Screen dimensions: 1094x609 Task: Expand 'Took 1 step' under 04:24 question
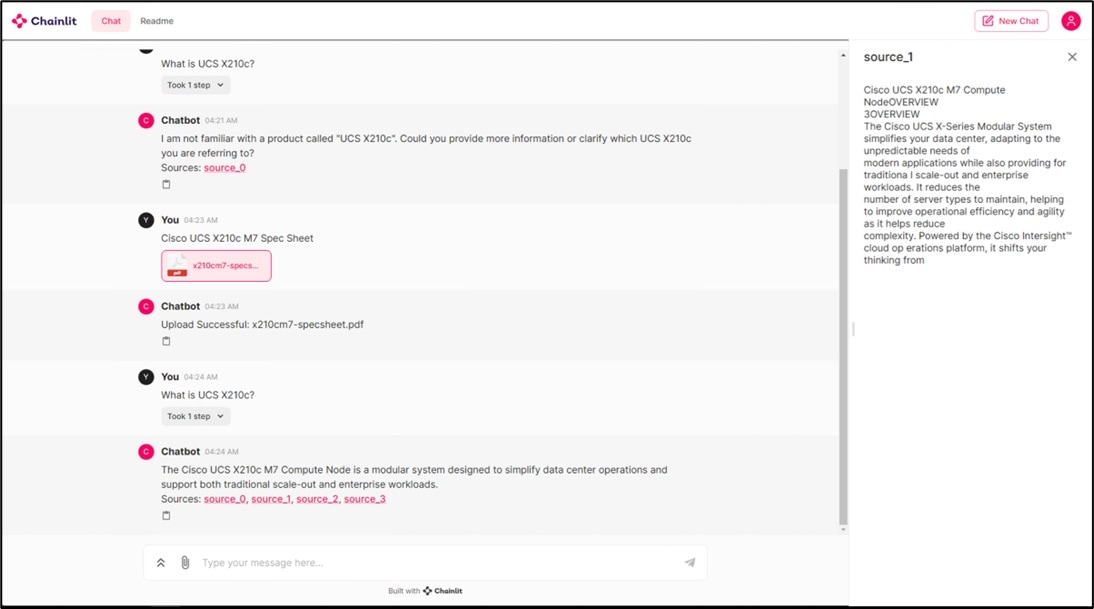click(195, 416)
